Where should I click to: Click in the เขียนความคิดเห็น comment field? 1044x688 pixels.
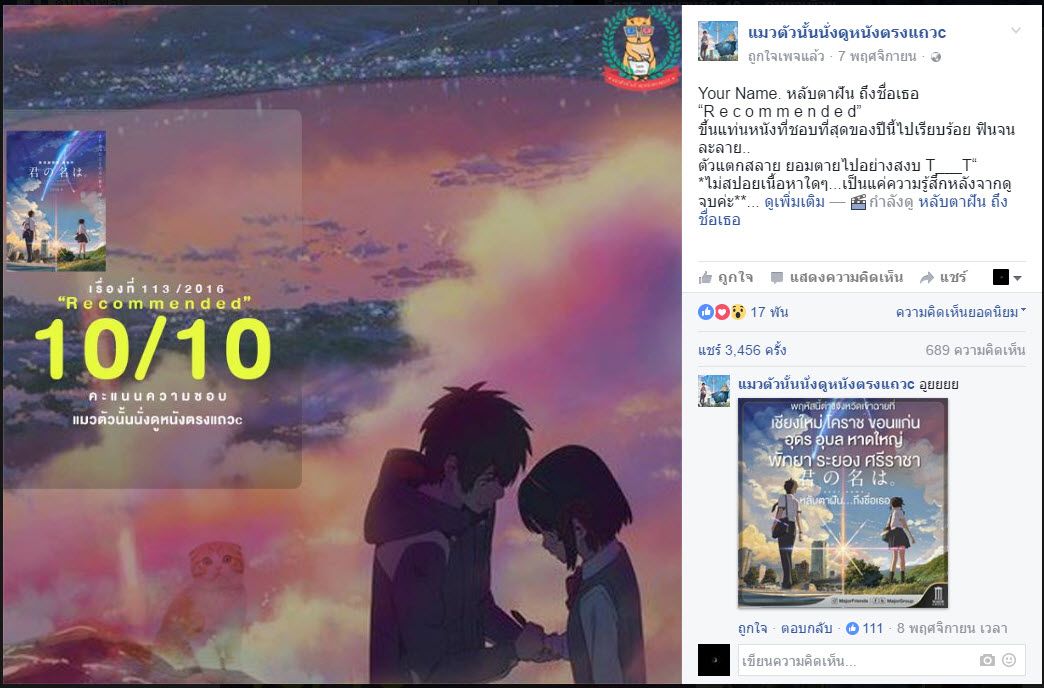pyautogui.click(x=859, y=661)
